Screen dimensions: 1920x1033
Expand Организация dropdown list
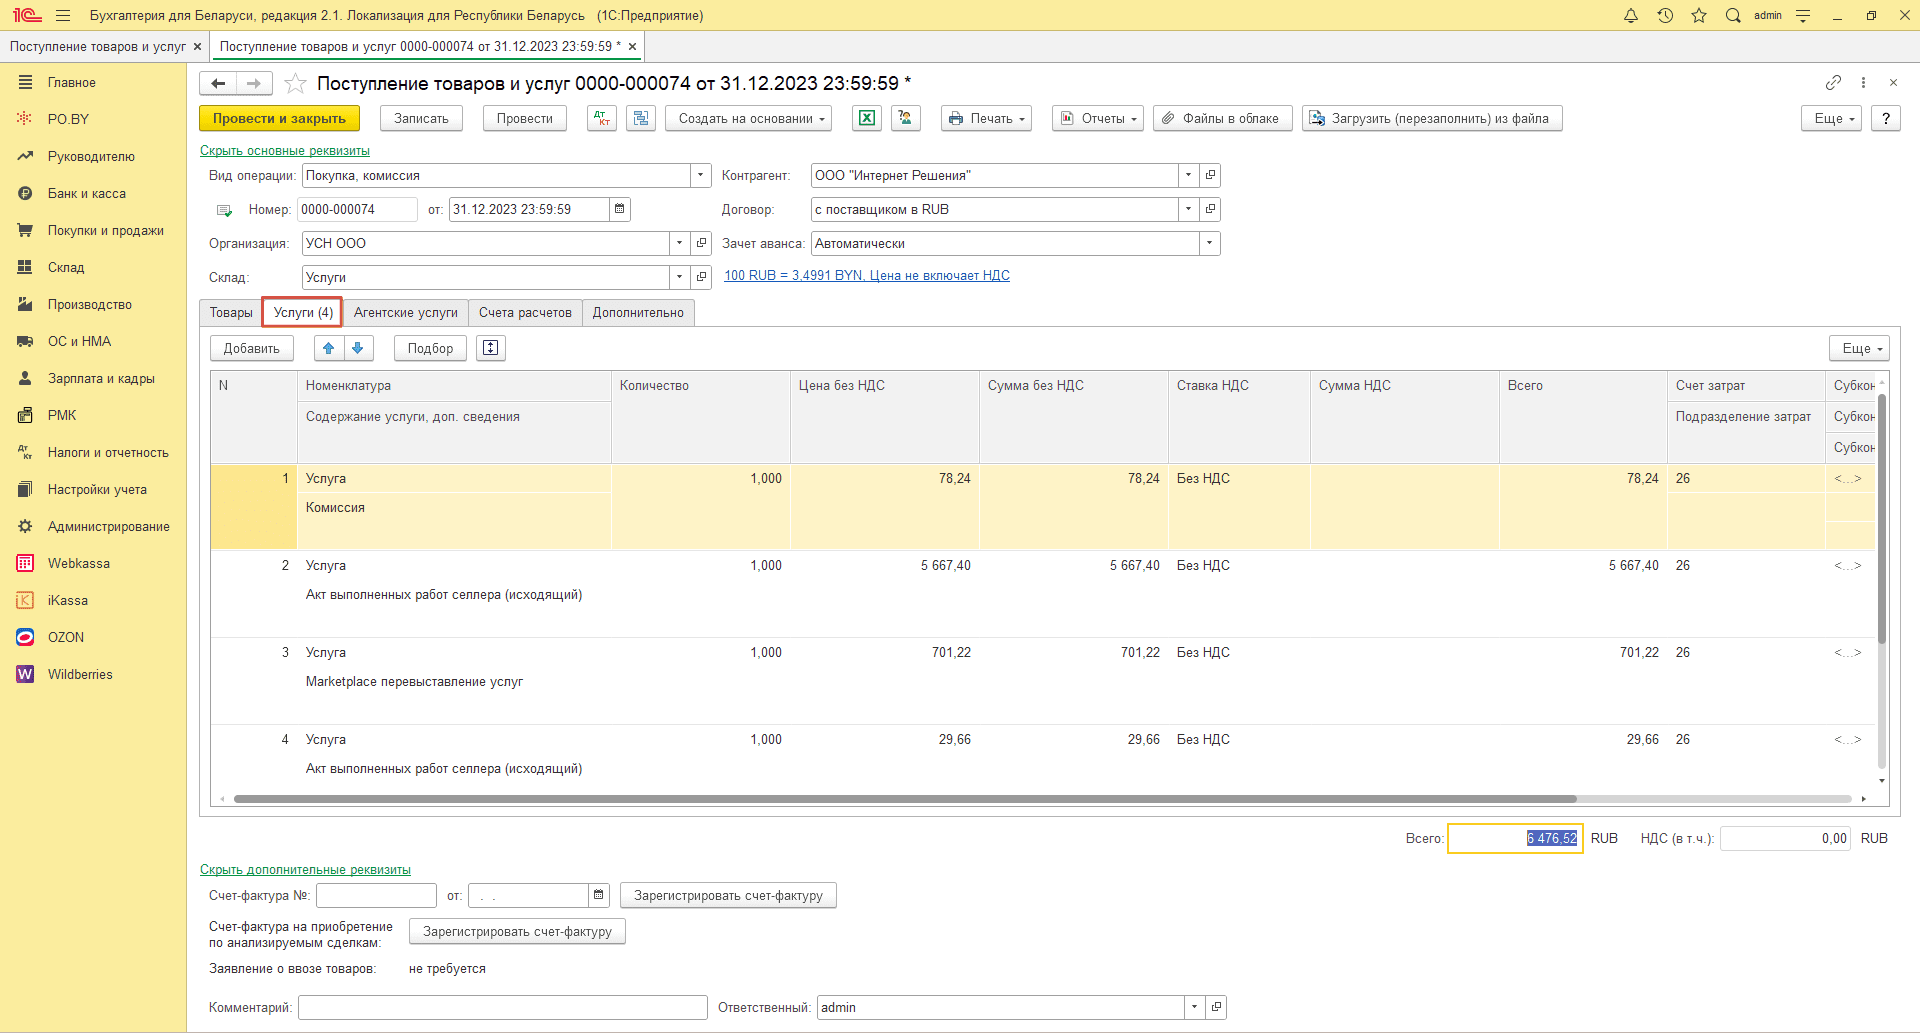[x=679, y=243]
